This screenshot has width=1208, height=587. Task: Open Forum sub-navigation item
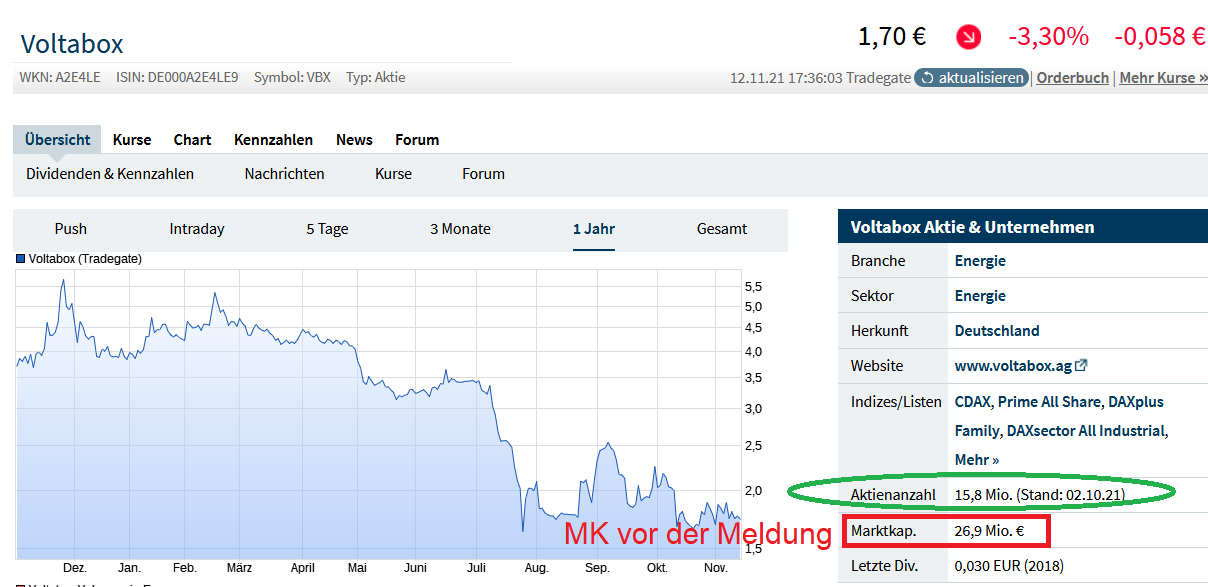pos(483,174)
